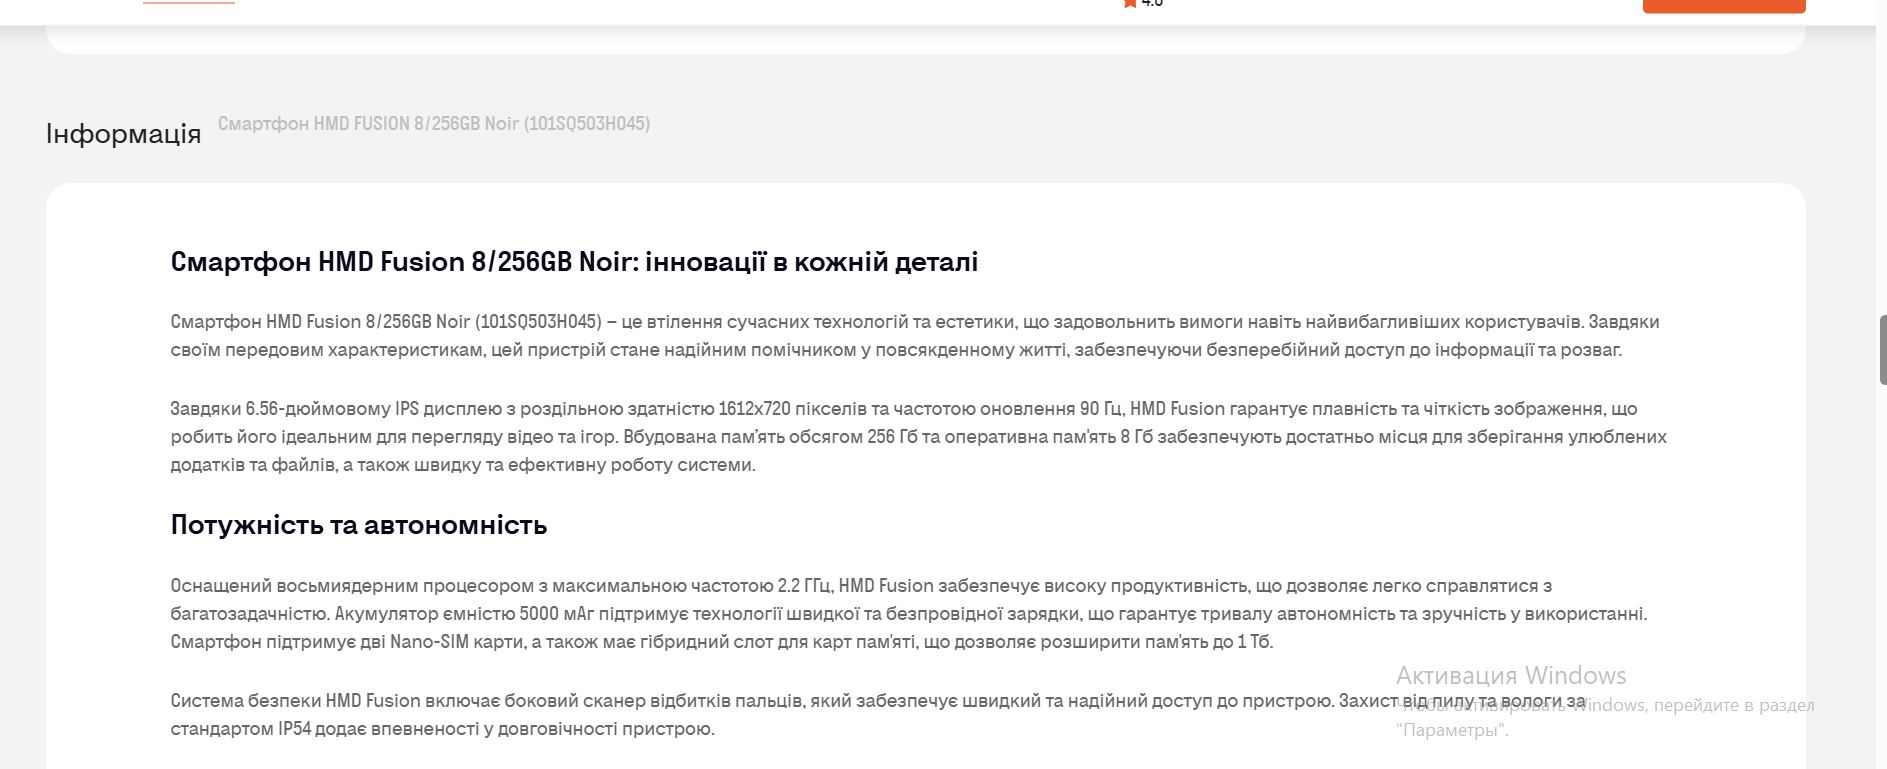This screenshot has width=1887, height=769.
Task: Click the "Інформація" section heading
Action: click(124, 133)
